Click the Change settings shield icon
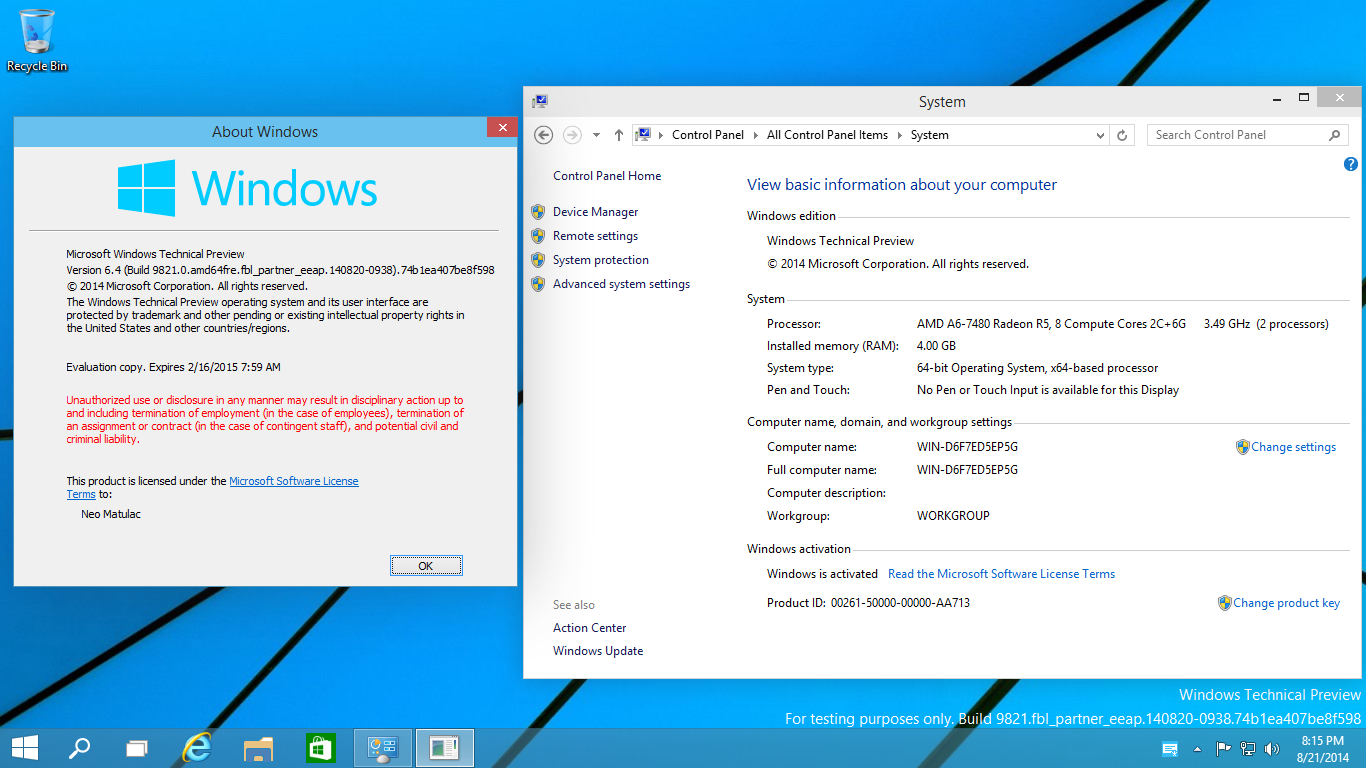 pyautogui.click(x=1243, y=447)
